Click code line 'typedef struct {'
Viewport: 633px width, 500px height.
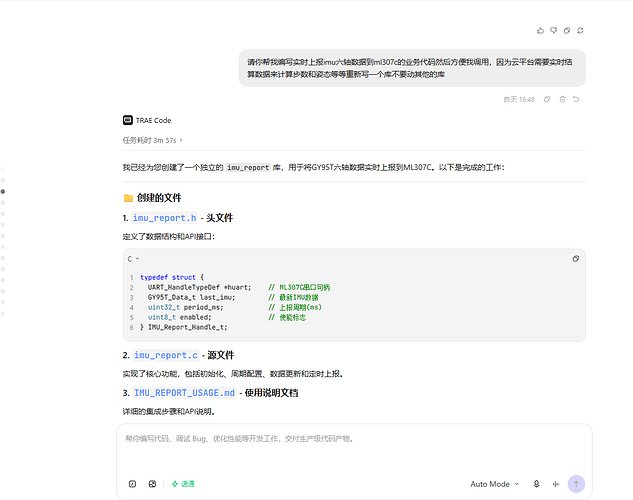tap(172, 277)
